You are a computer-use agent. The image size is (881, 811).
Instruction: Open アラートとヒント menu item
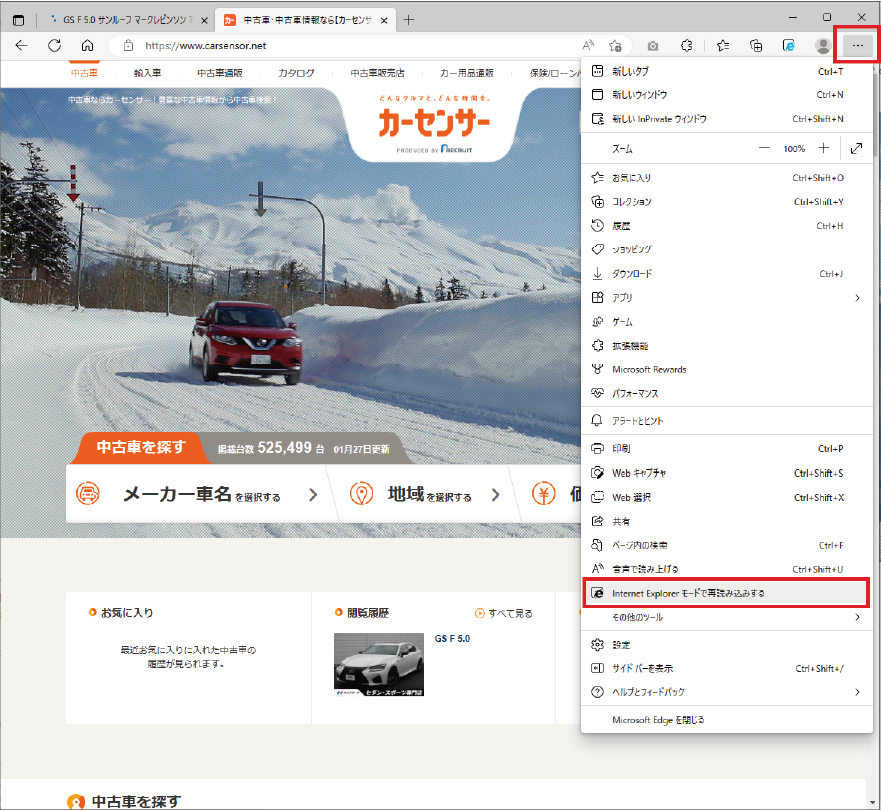click(726, 420)
